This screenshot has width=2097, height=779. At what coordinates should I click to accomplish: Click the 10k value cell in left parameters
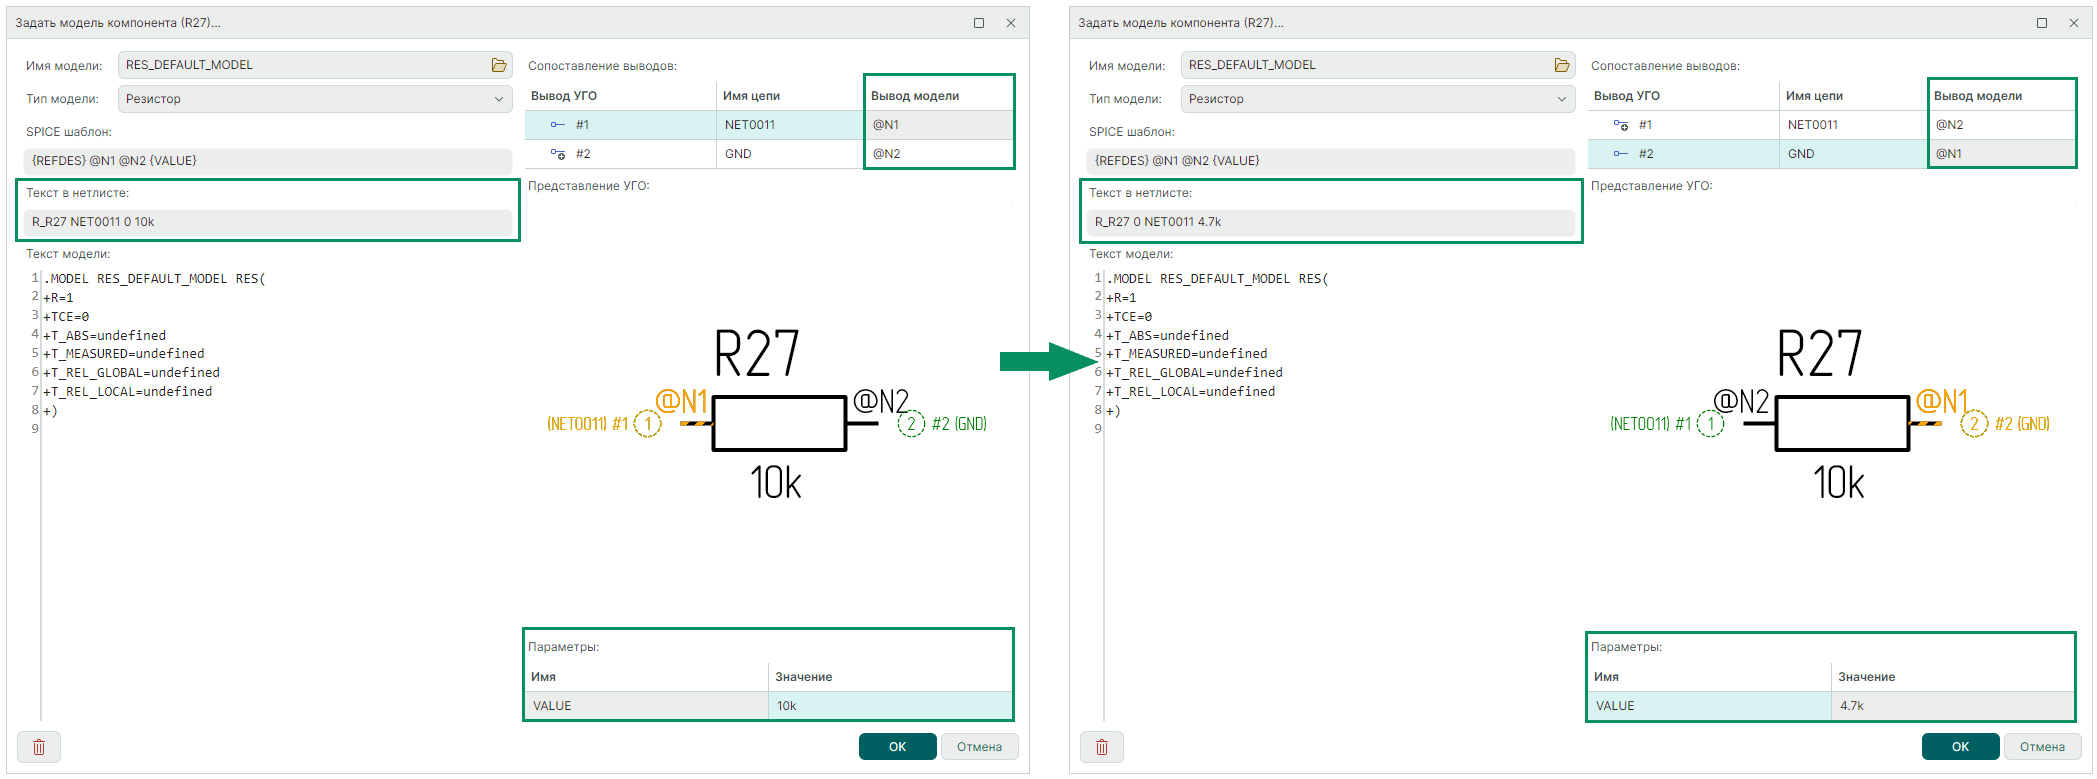click(x=890, y=706)
